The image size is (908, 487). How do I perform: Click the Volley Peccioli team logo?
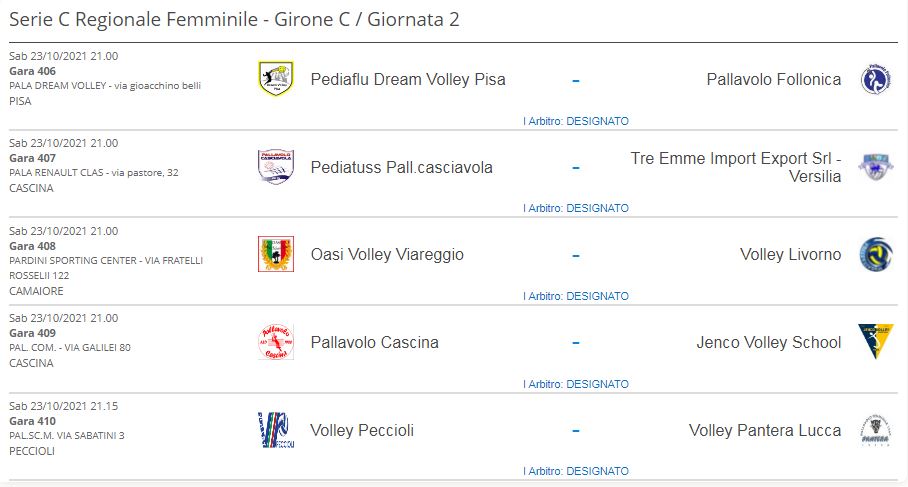tap(275, 430)
